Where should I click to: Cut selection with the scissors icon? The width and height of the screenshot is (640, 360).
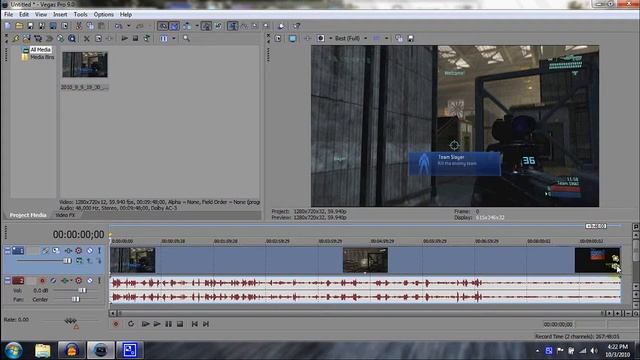(x=79, y=26)
